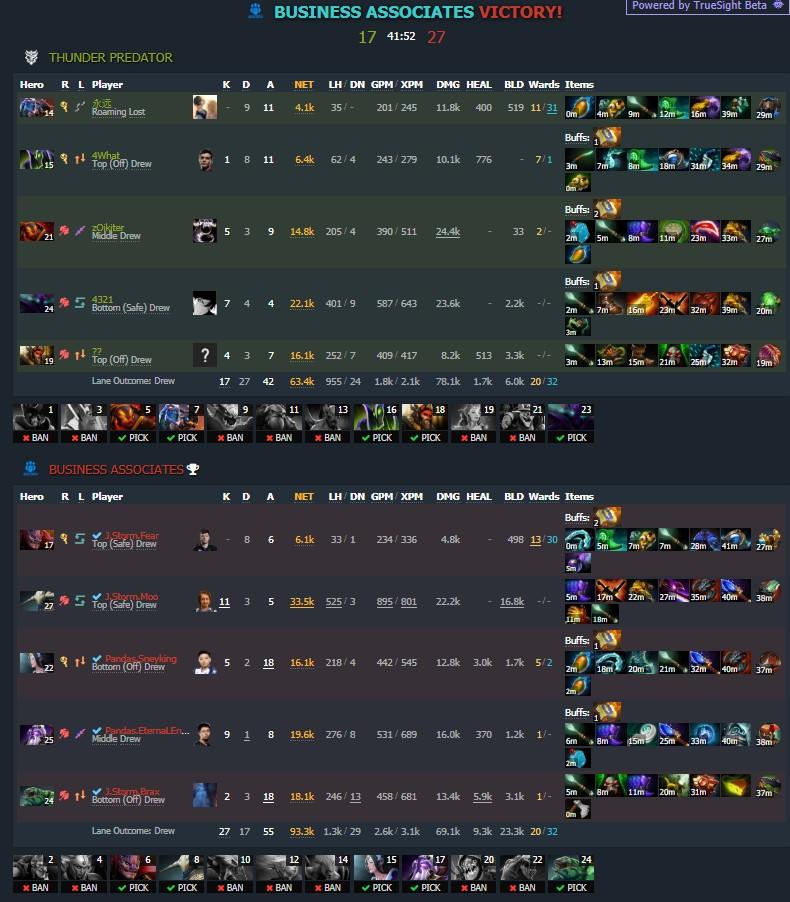Click the 20m item icon in 4321's row
This screenshot has width=790, height=902.
[x=768, y=303]
